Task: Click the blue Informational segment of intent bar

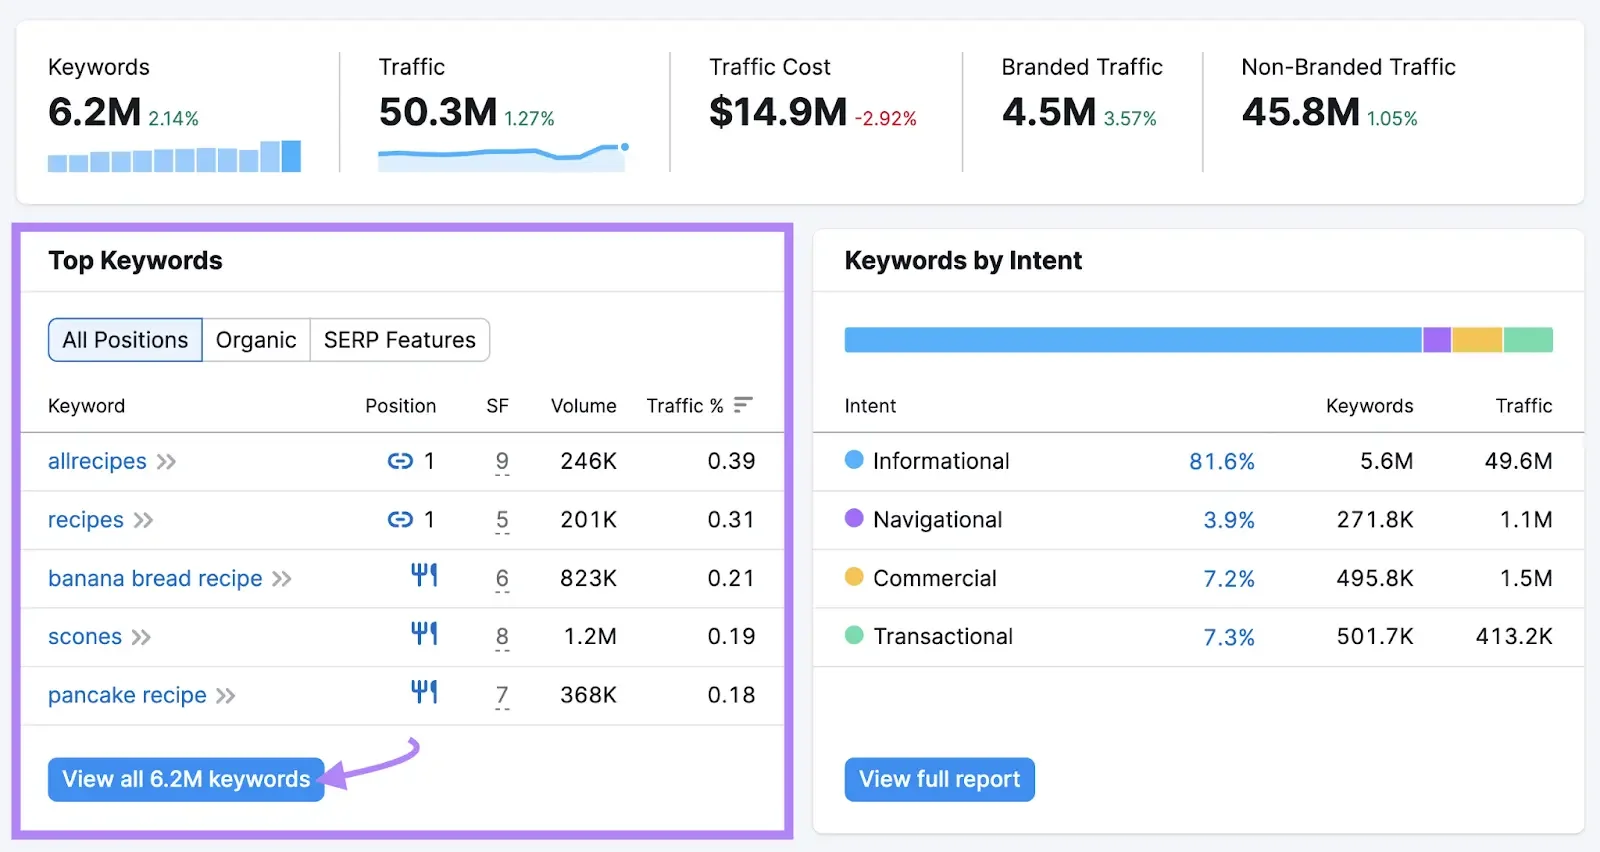Action: pyautogui.click(x=1133, y=340)
